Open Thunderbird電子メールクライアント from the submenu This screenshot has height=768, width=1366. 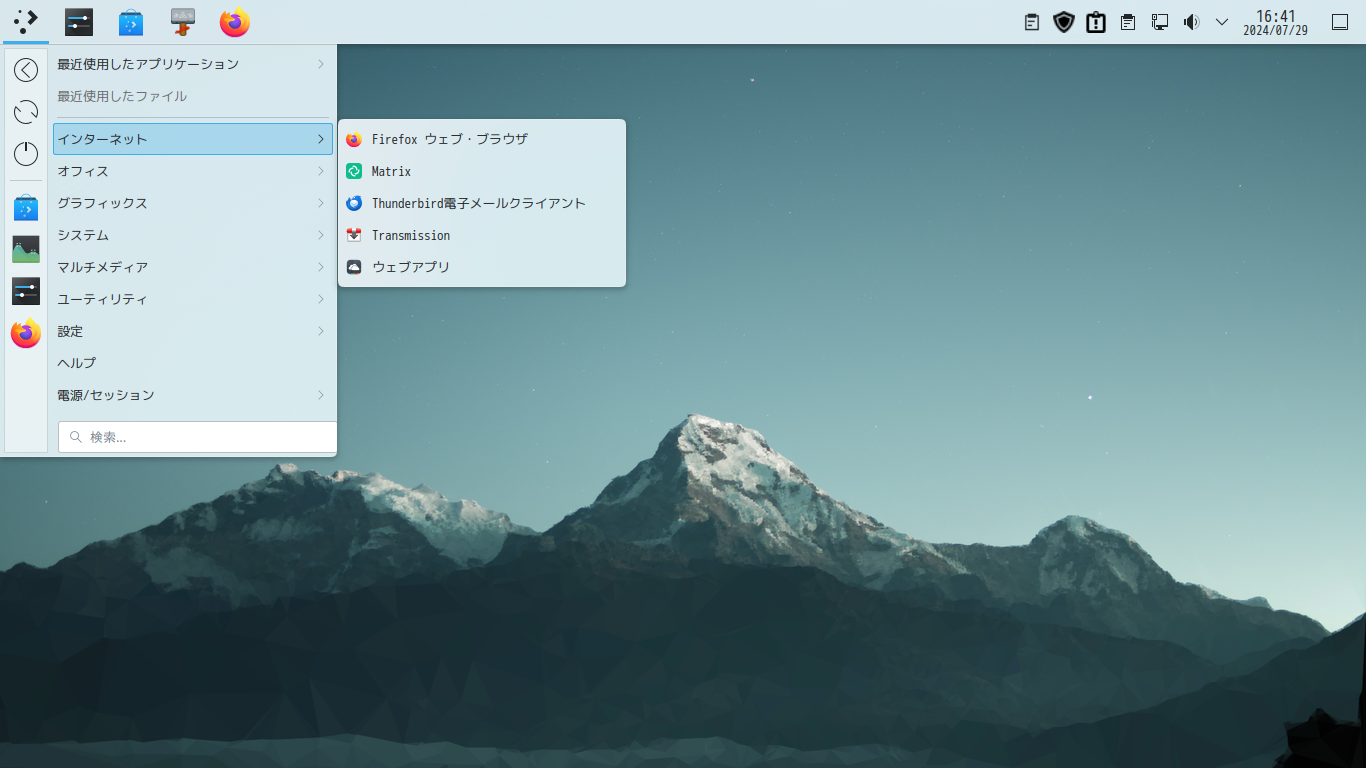[x=482, y=203]
